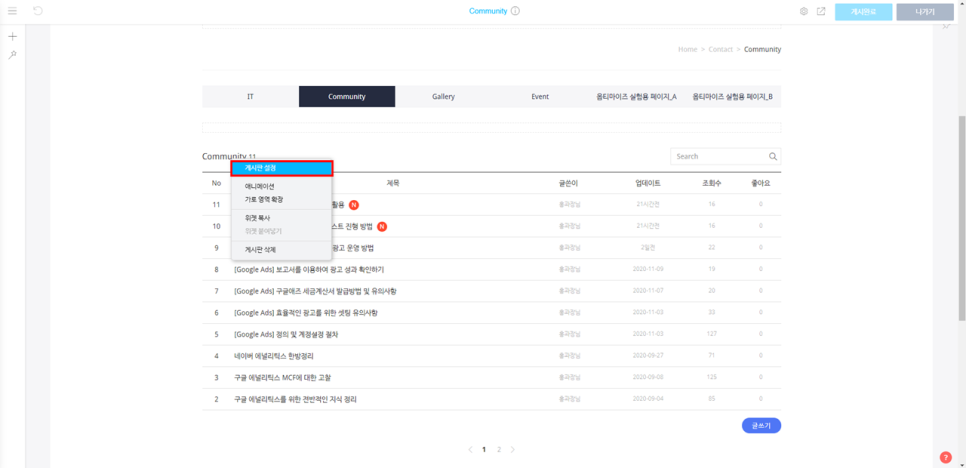
Task: Click the red help question mark icon
Action: pyautogui.click(x=946, y=457)
